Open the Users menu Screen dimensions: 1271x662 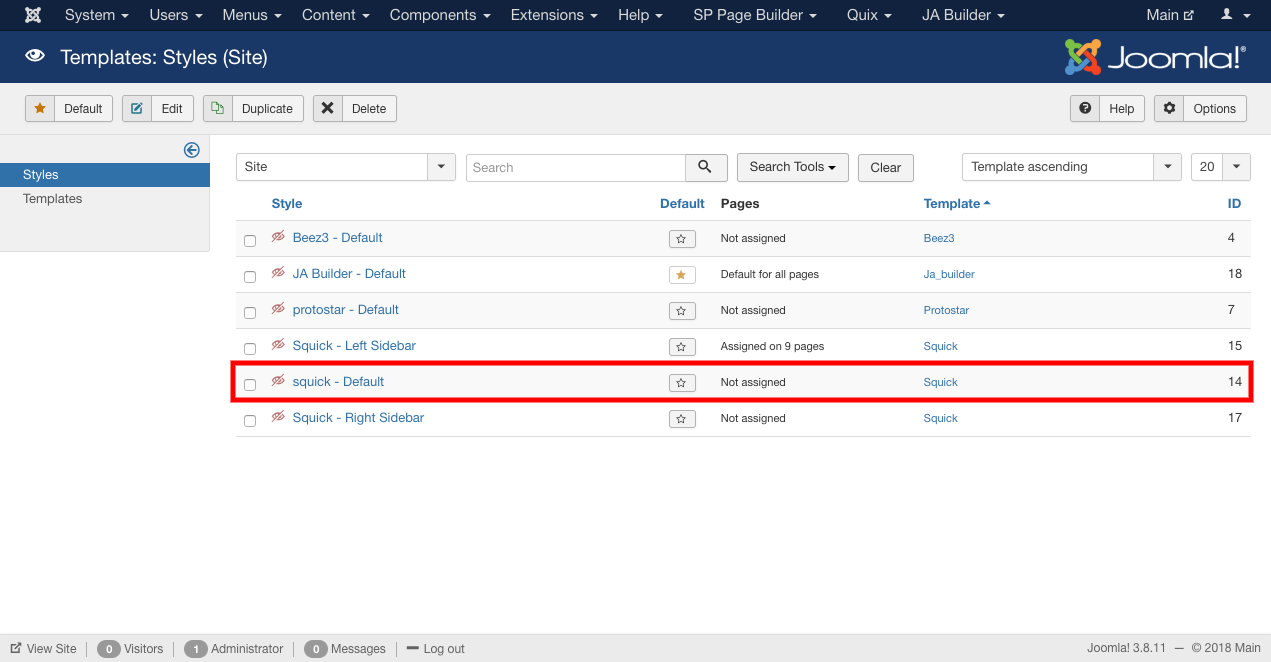(176, 15)
